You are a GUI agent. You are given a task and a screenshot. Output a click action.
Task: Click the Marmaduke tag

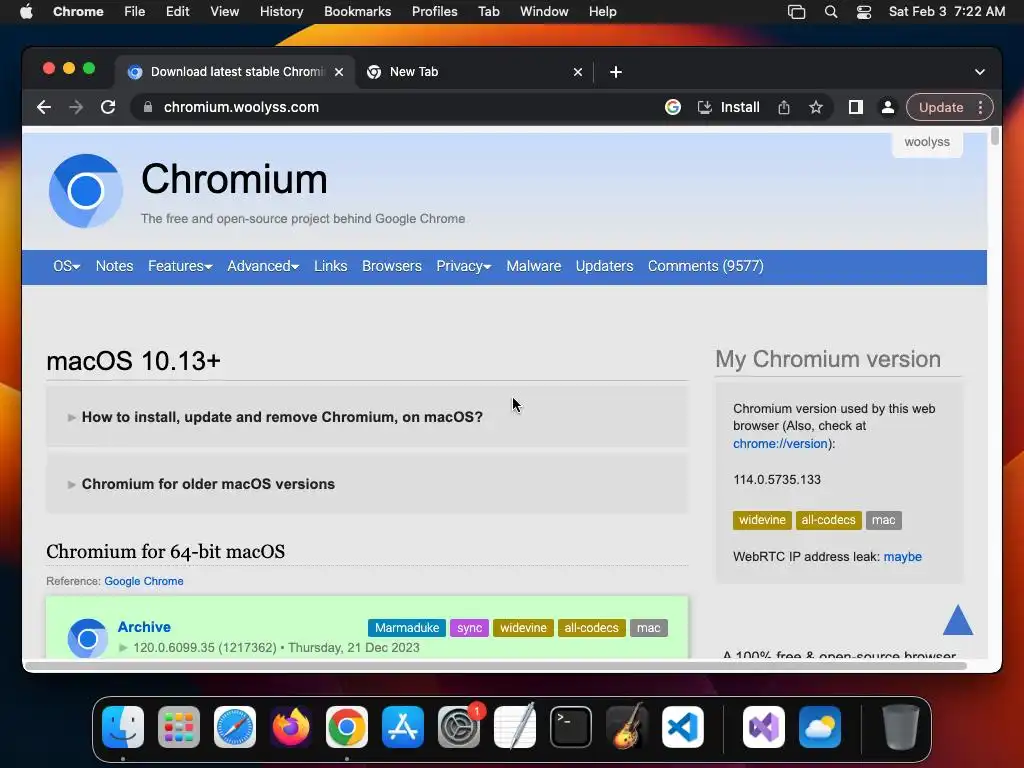coord(407,628)
